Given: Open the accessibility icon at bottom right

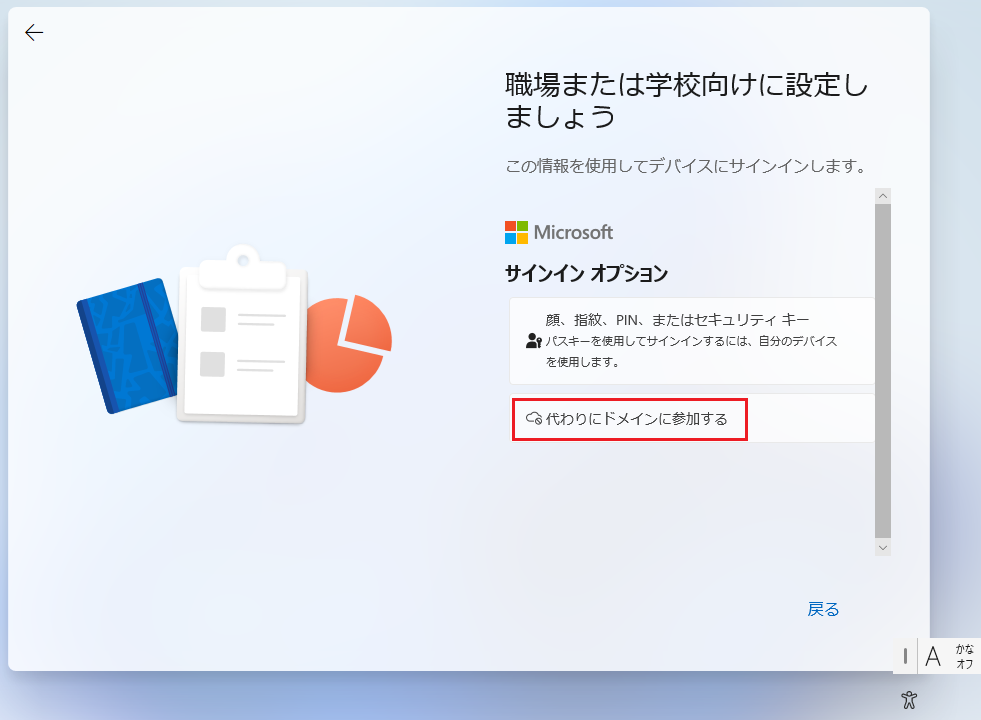Looking at the screenshot, I should pos(909,699).
